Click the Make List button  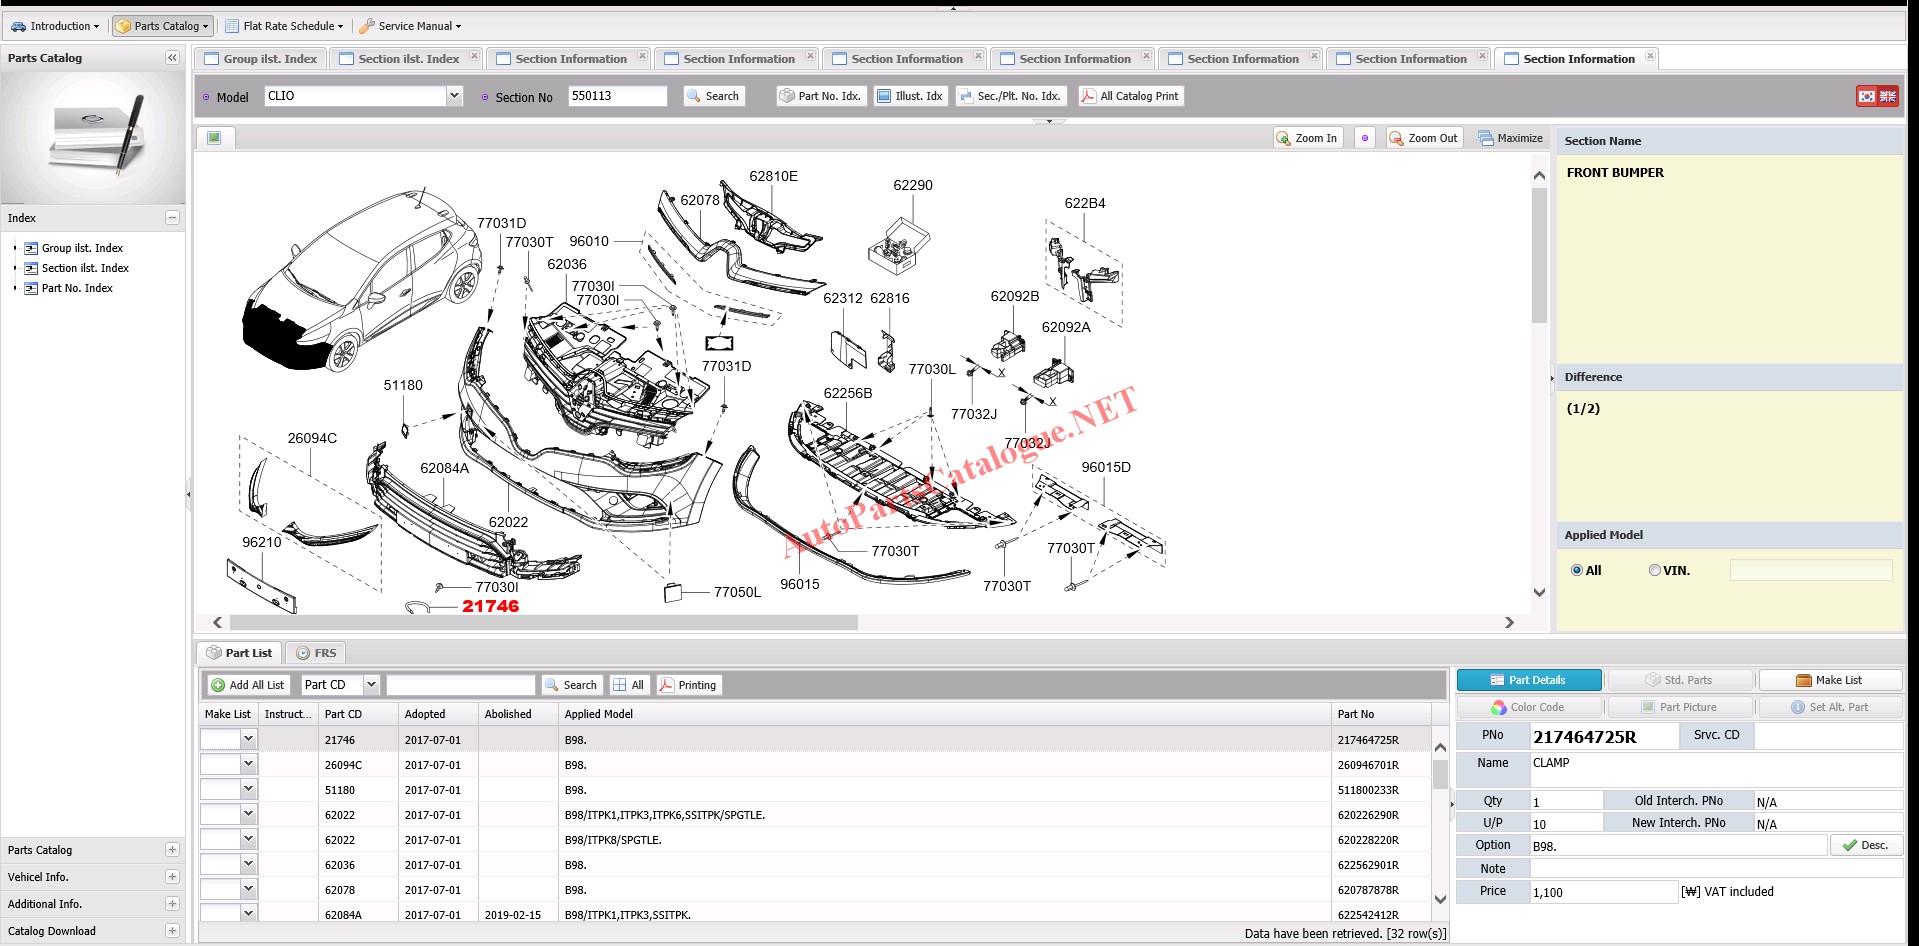1829,680
